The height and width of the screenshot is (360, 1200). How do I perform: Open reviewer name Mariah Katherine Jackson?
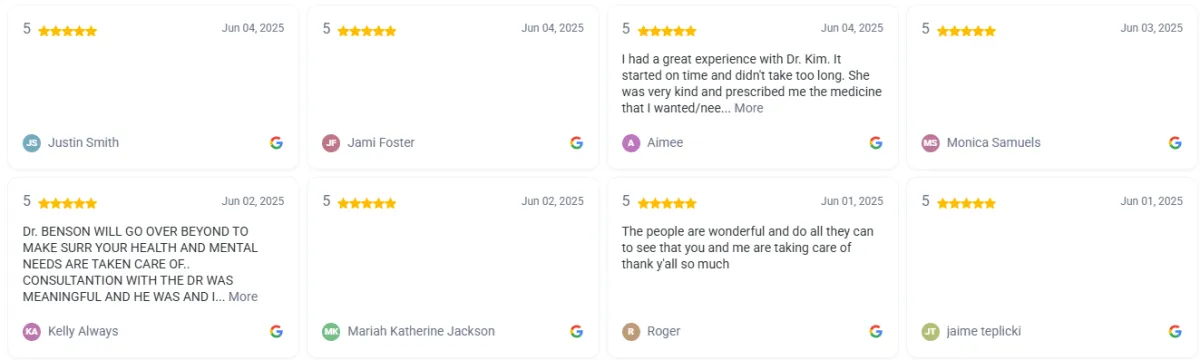coord(421,331)
